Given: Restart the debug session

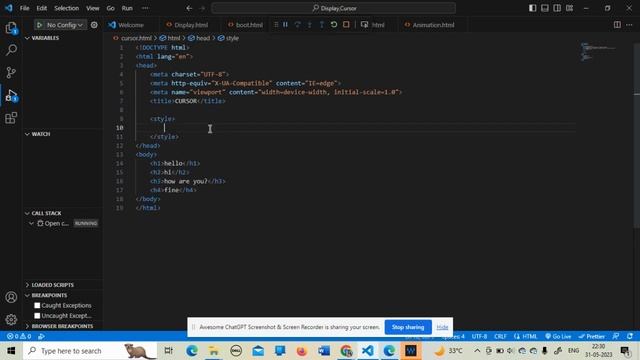Looking at the screenshot, I should tap(334, 24).
